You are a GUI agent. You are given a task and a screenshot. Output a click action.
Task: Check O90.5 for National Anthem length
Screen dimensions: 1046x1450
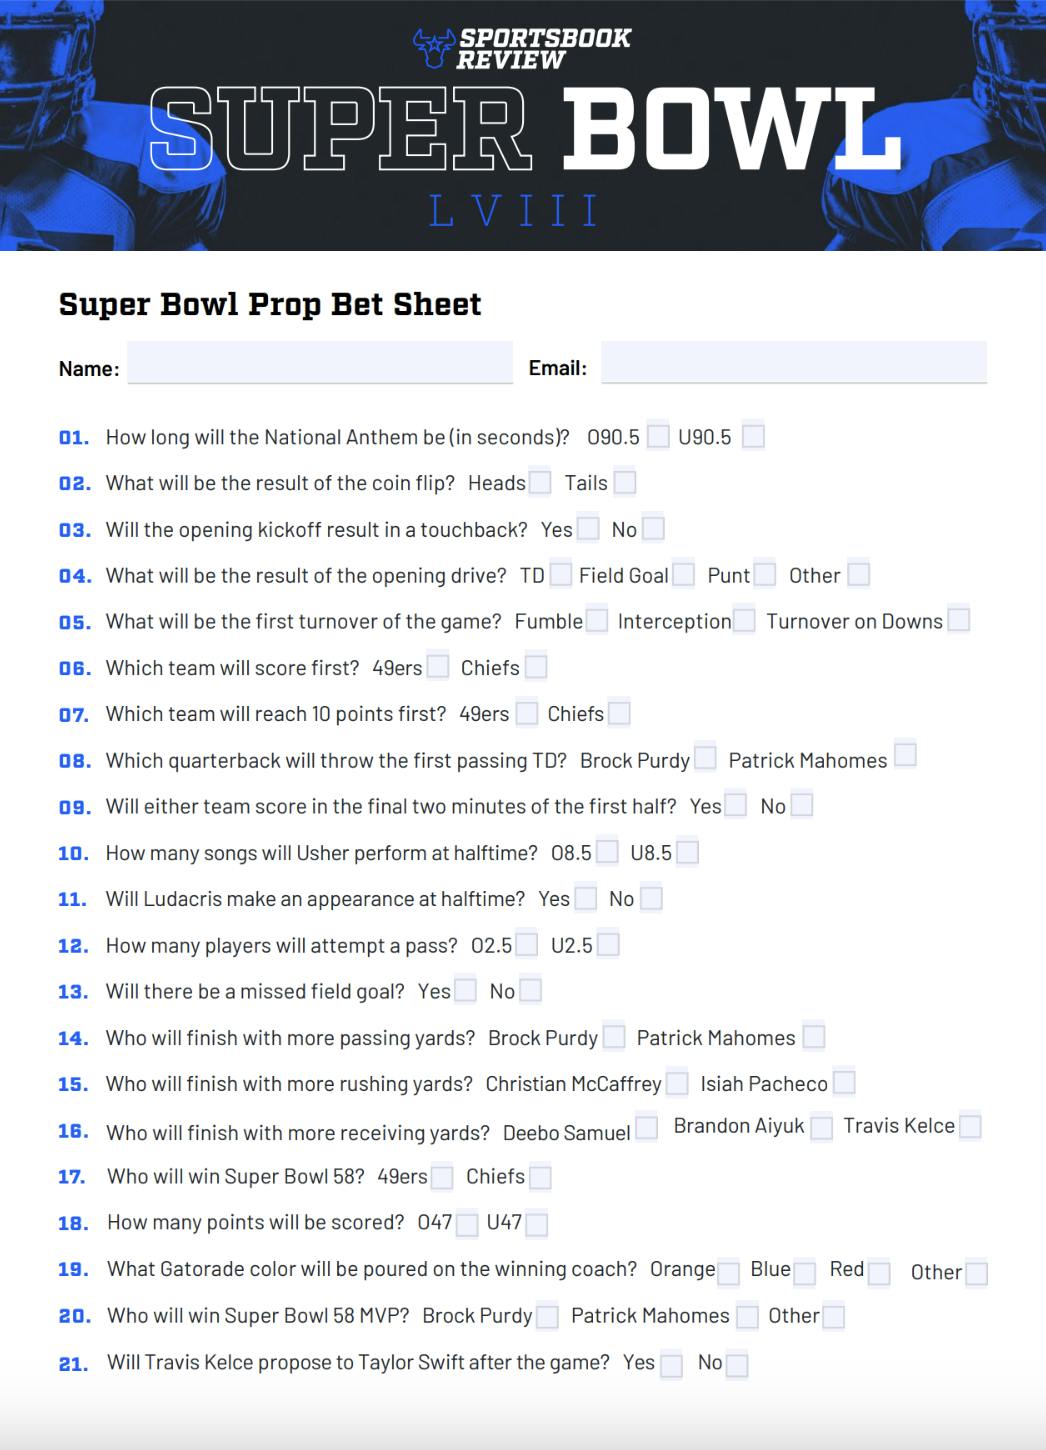point(657,437)
